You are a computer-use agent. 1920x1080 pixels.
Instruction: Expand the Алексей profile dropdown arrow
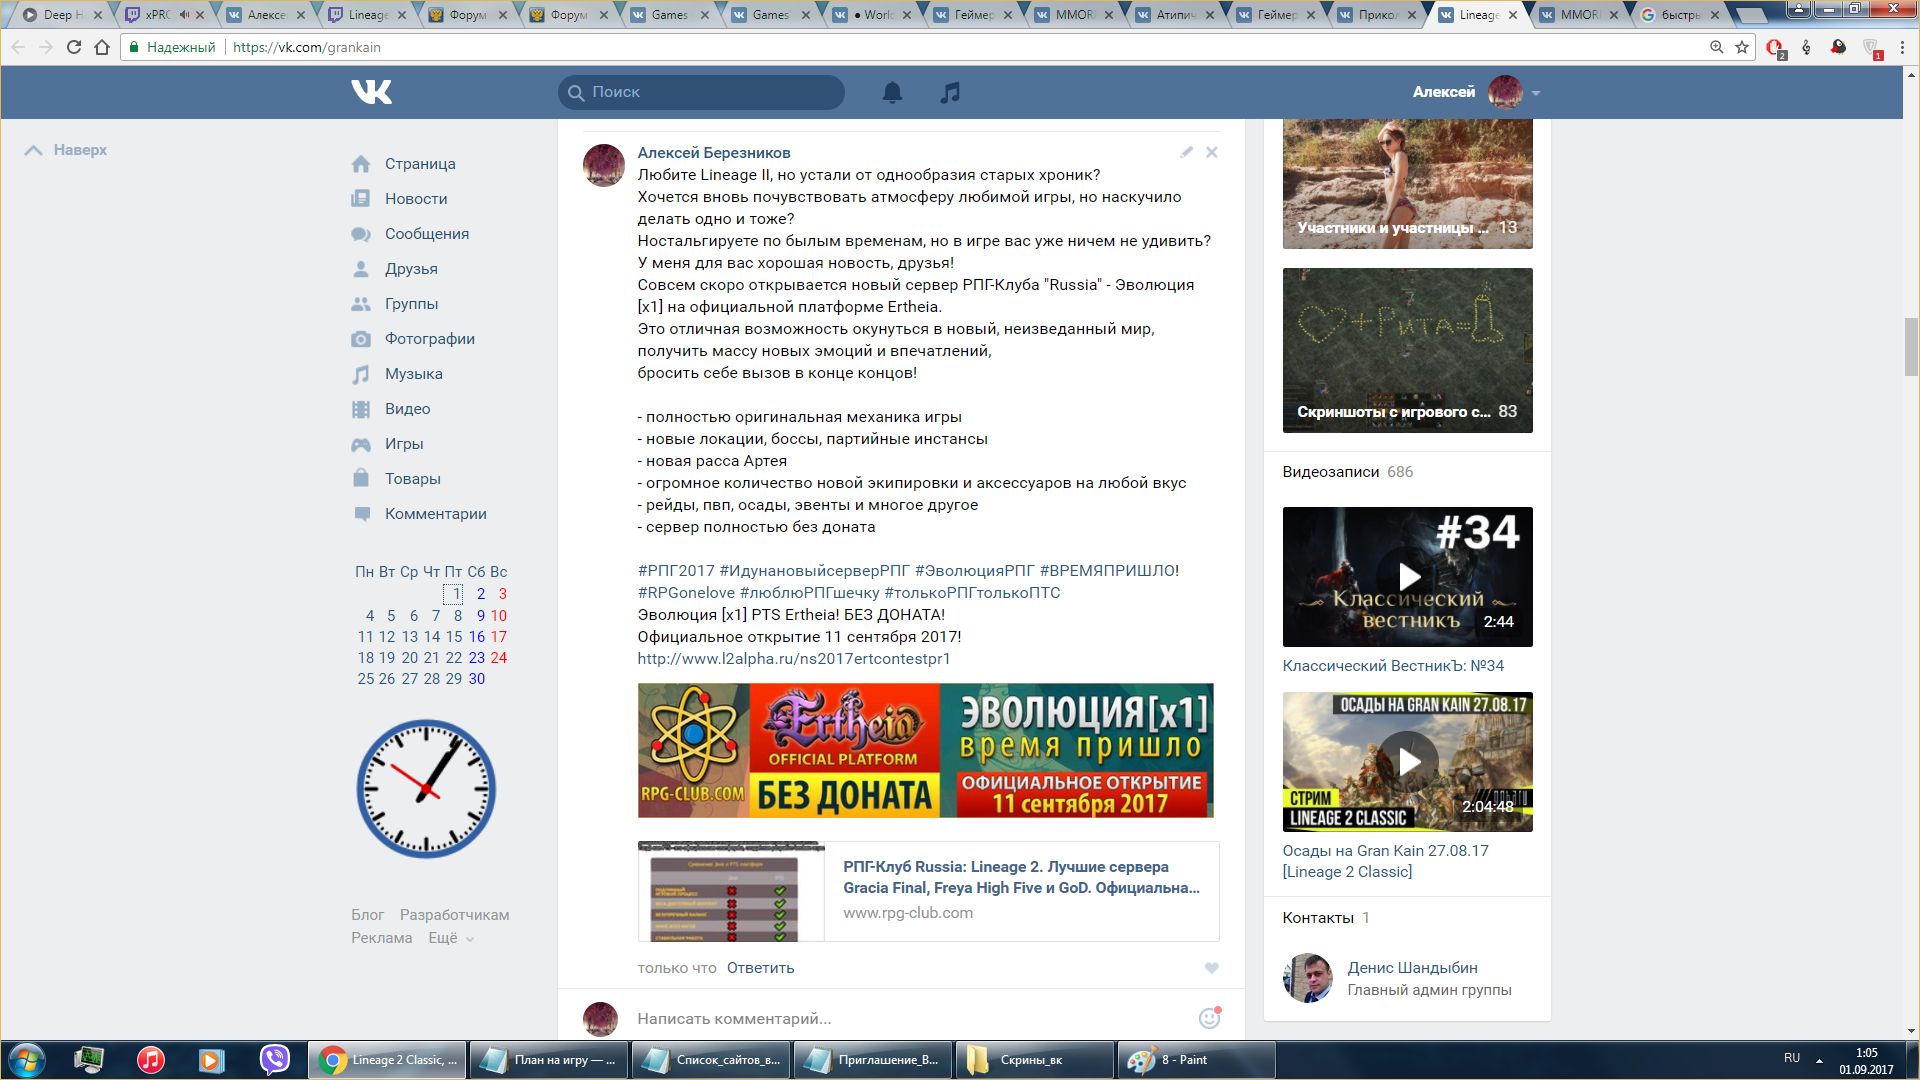tap(1536, 93)
